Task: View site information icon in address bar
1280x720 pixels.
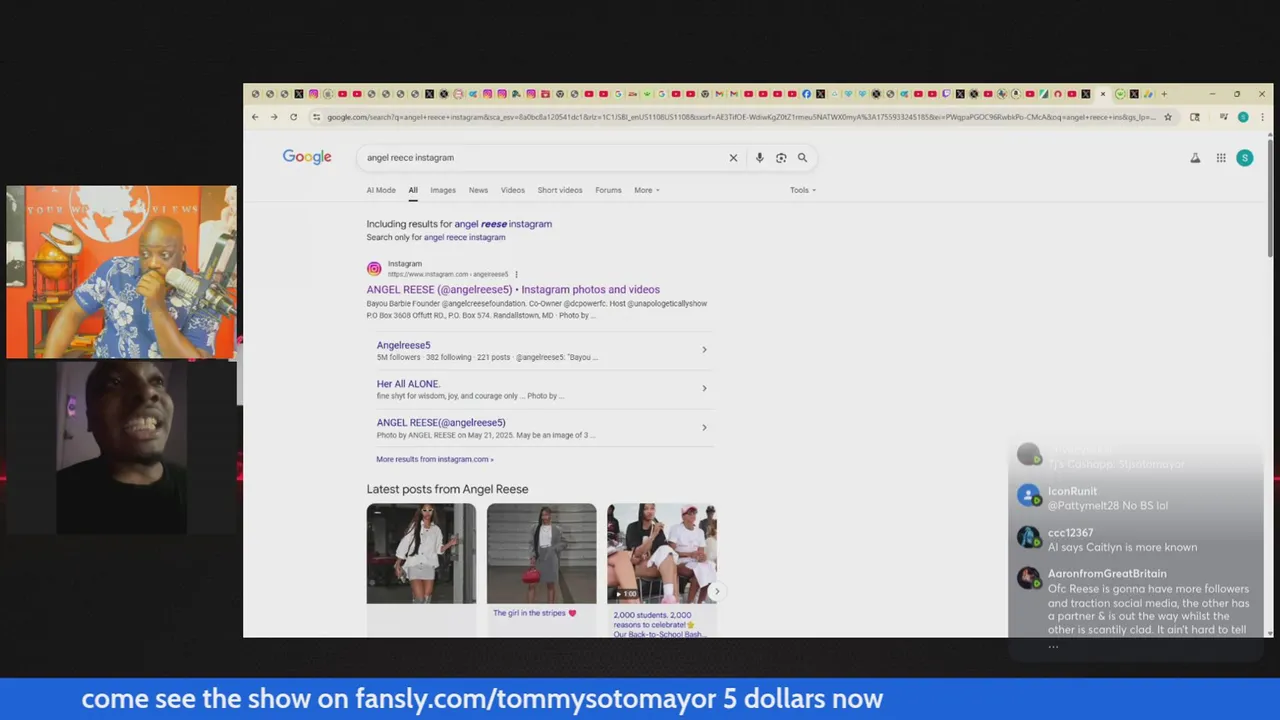Action: click(316, 117)
